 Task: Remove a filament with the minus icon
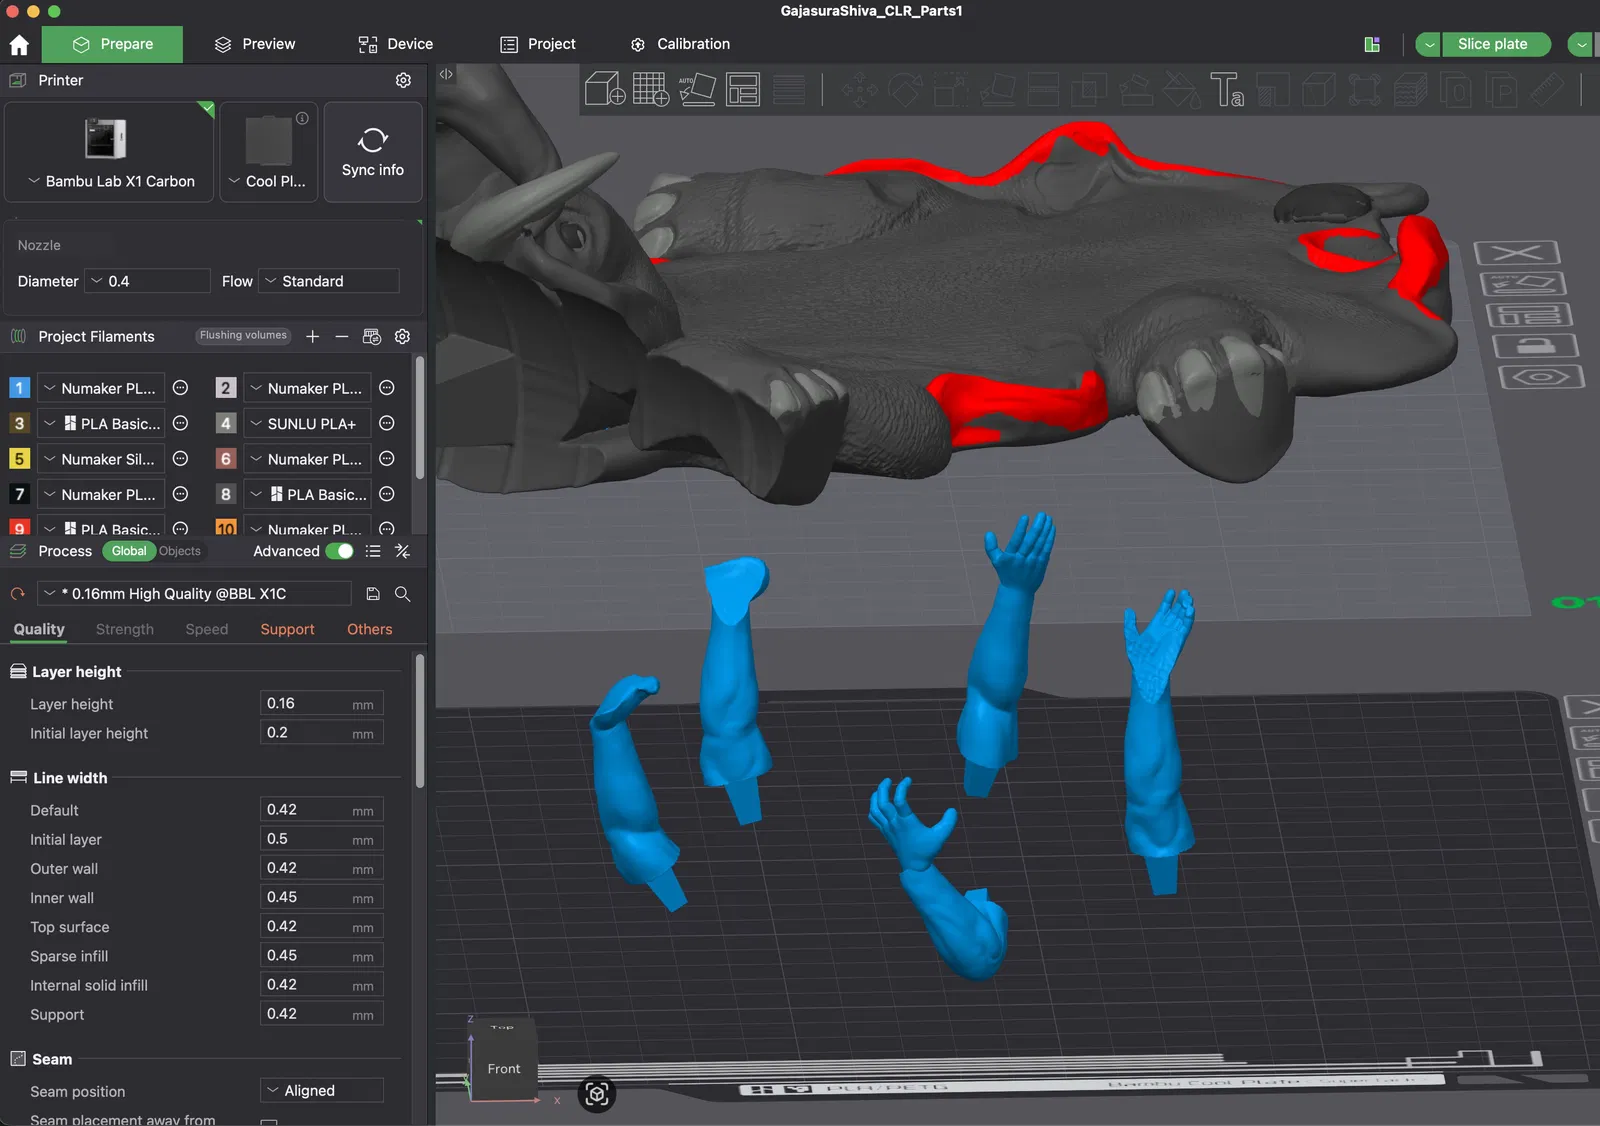pyautogui.click(x=342, y=337)
